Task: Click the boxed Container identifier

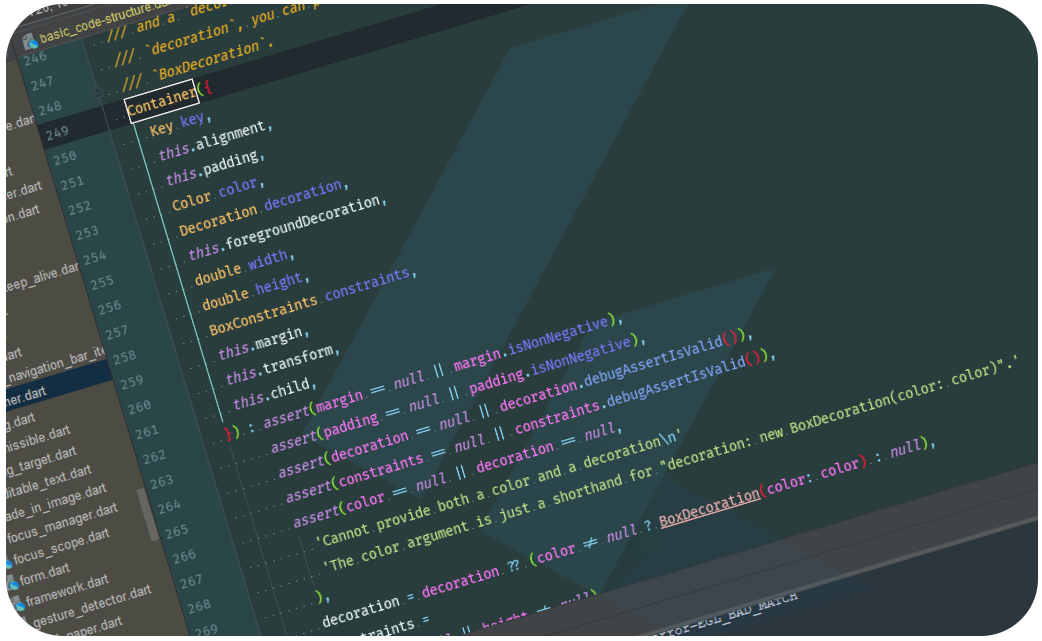Action: pyautogui.click(x=161, y=100)
